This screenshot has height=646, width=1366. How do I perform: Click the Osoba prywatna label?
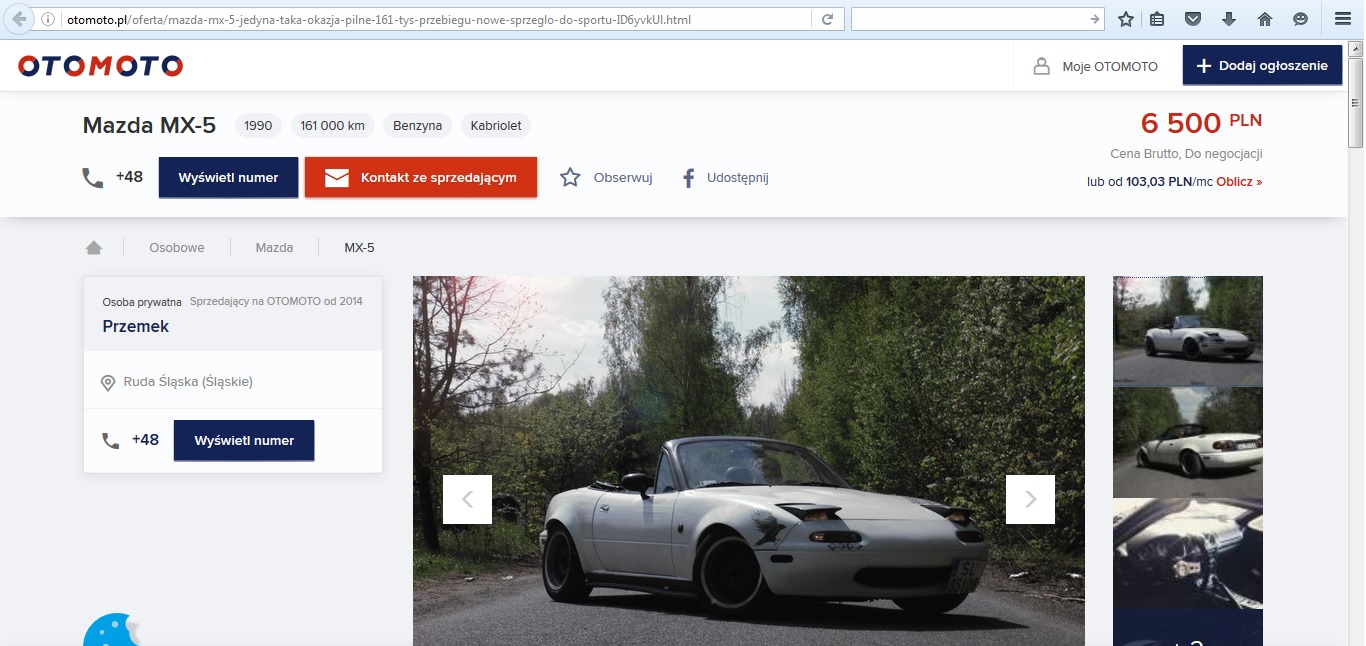142,302
